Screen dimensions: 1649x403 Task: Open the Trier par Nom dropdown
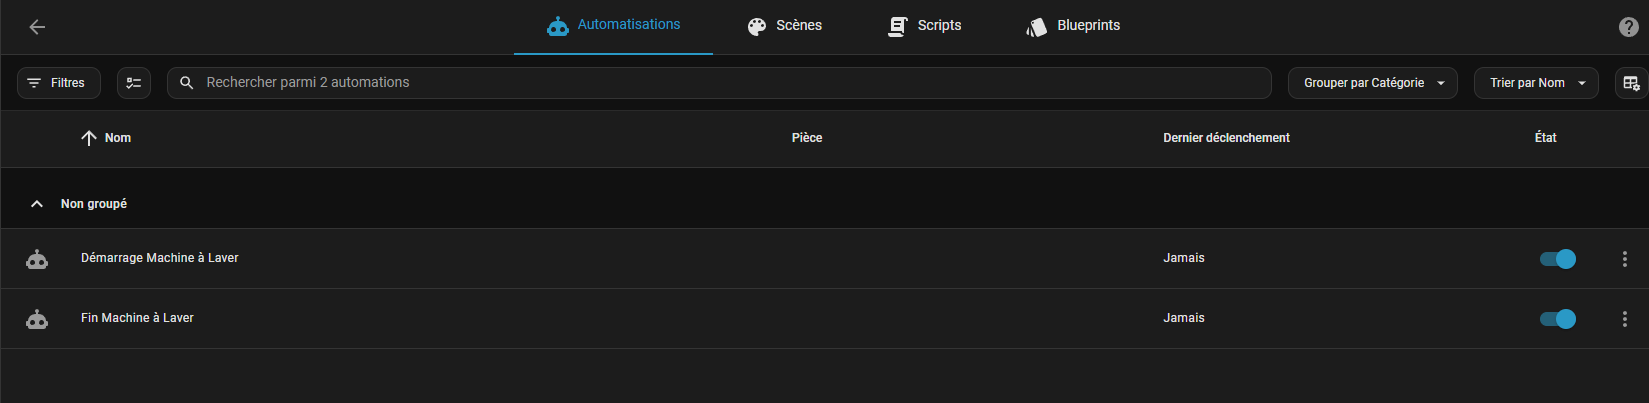(1536, 83)
